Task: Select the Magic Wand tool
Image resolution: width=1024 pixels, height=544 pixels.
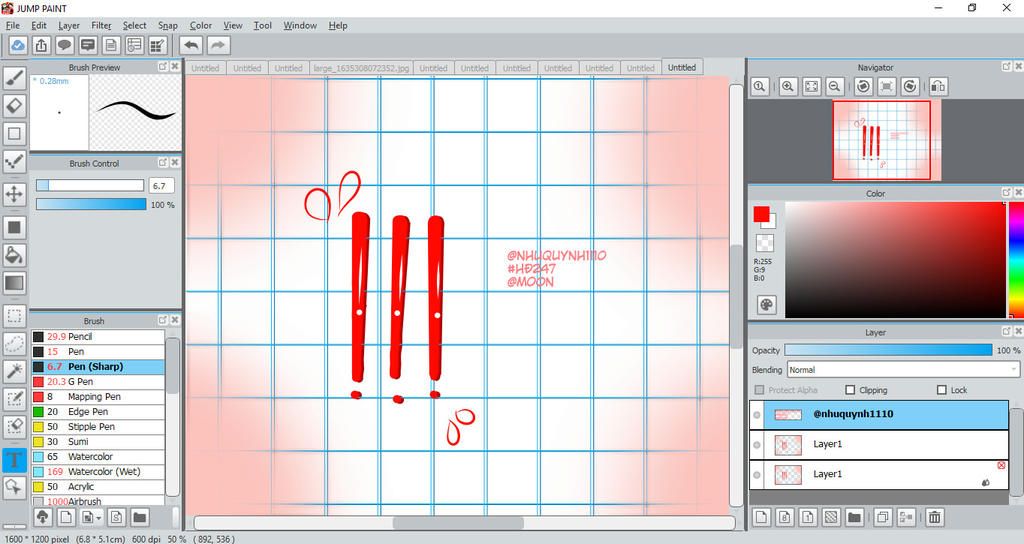Action: 14,371
